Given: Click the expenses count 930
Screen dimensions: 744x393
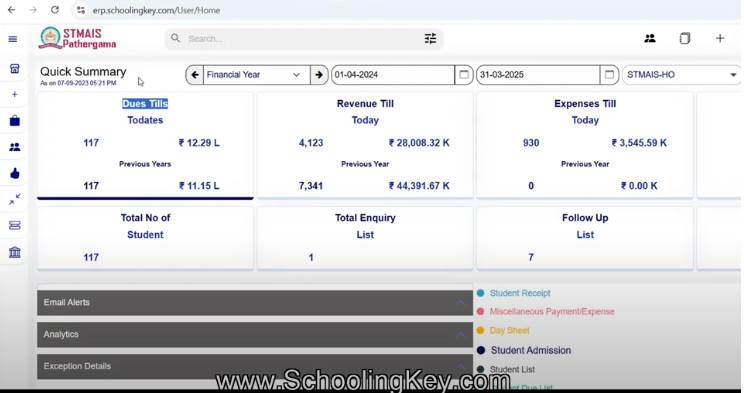Looking at the screenshot, I should tap(531, 143).
